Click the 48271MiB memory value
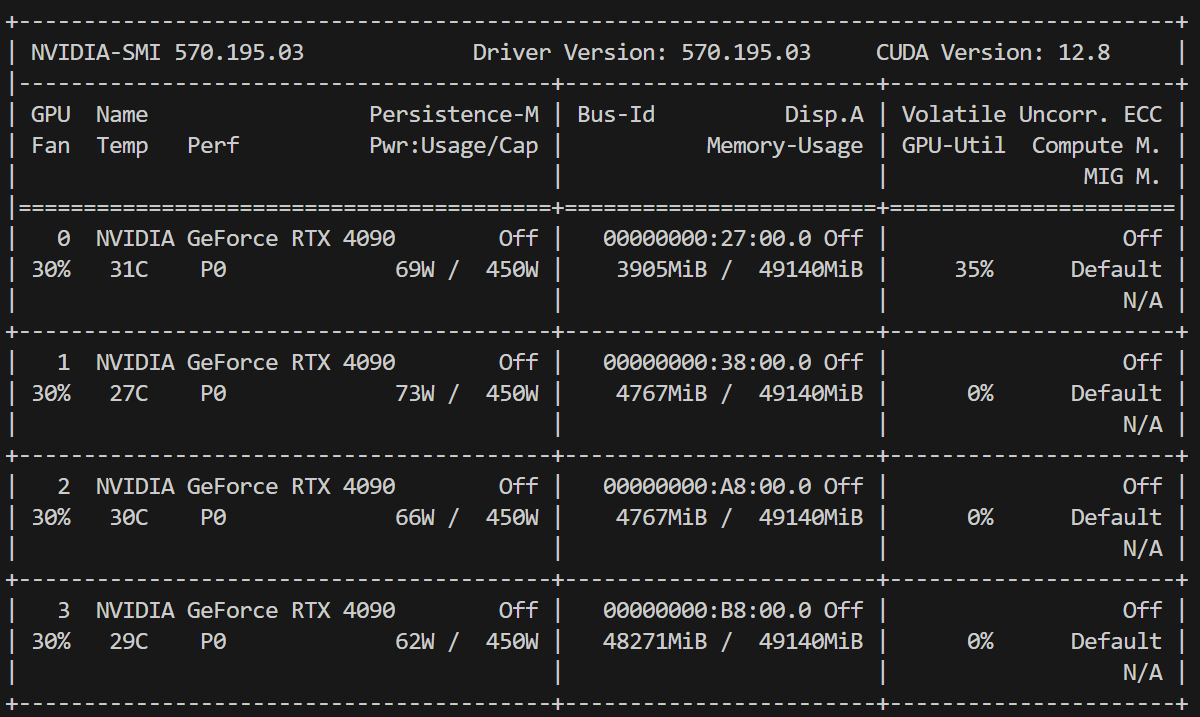Screen dimensions: 1200x717 tap(655, 642)
